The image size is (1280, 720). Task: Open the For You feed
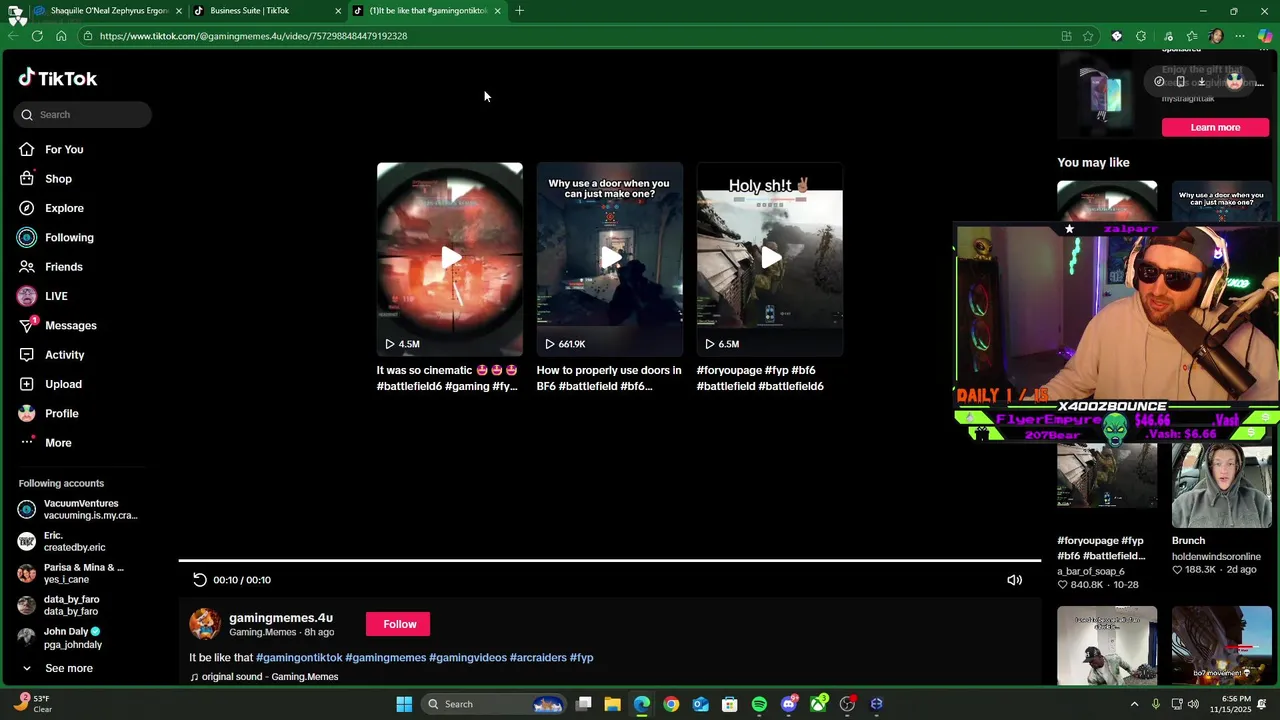tap(64, 149)
